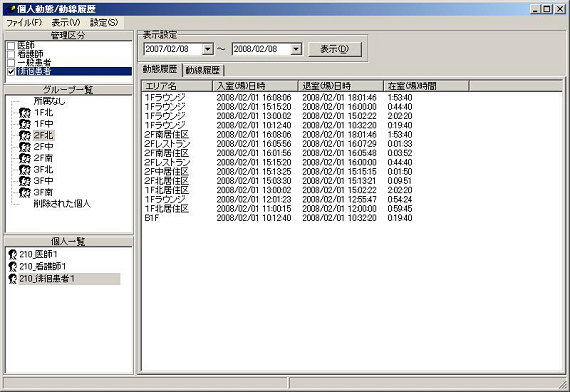570x392 pixels.
Task: Click the application icon in the title bar
Action: pos(10,9)
